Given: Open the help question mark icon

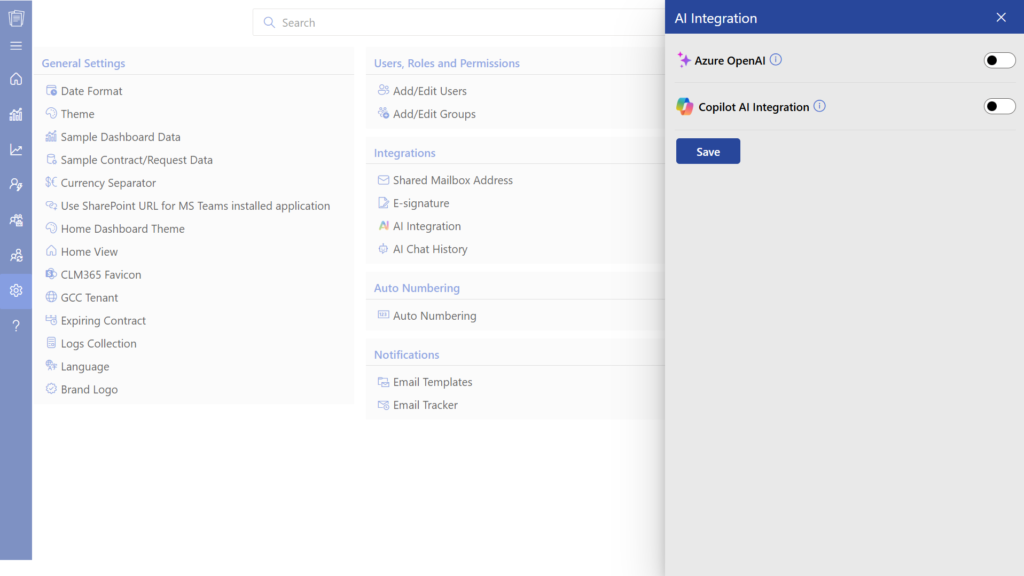Looking at the screenshot, I should coord(16,326).
